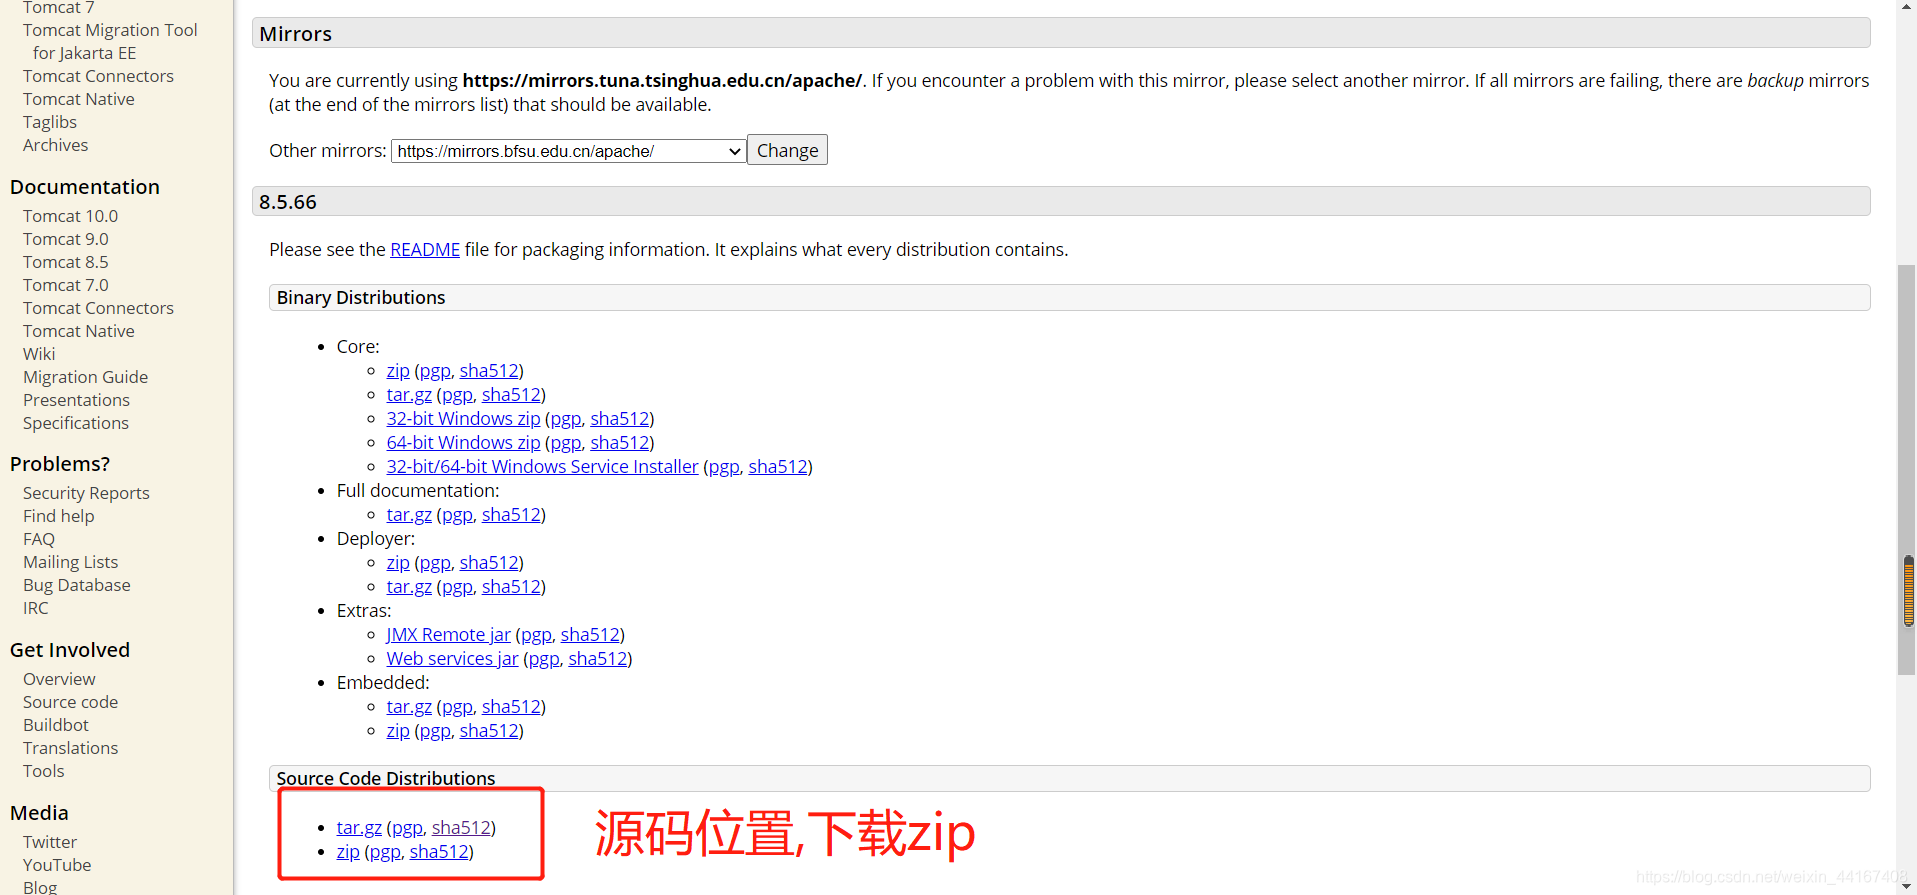1917x895 pixels.
Task: Download the Deployer zip file
Action: [x=398, y=563]
